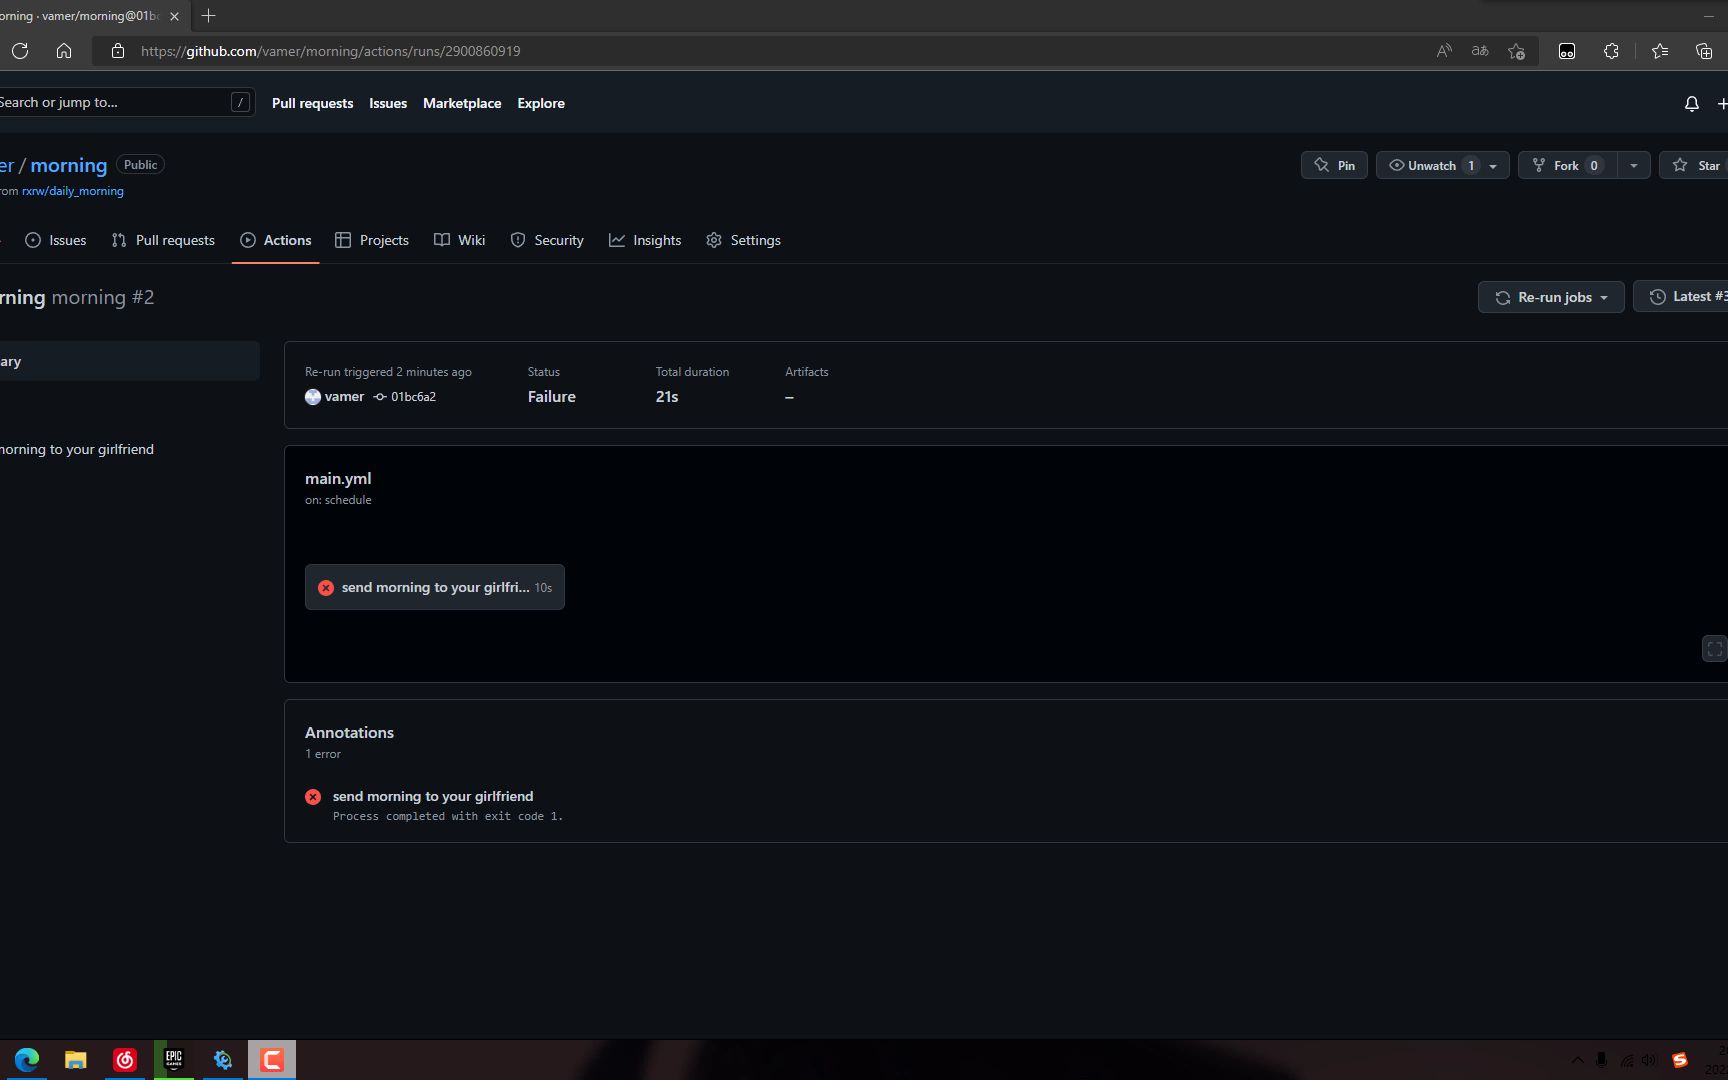Screen dimensions: 1728x1080
Task: Open global Pull requests in header
Action: pos(312,103)
